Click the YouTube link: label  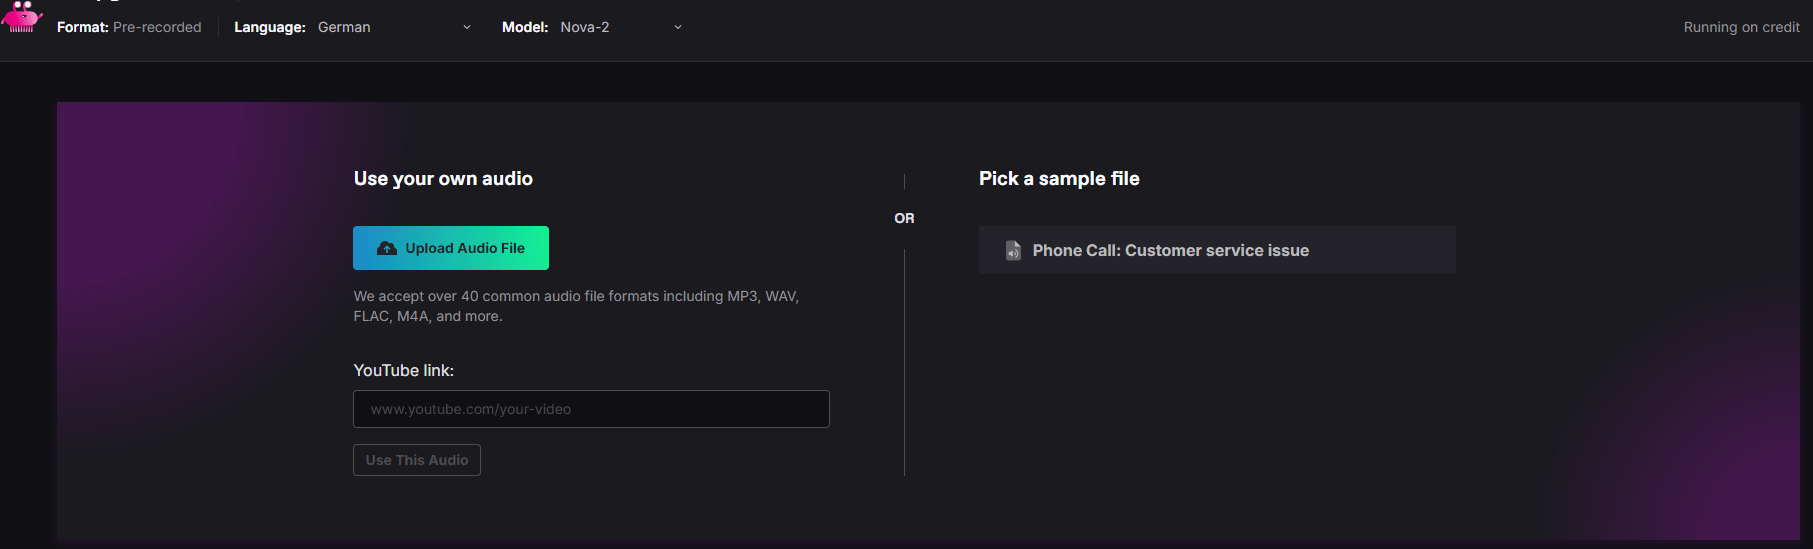404,370
